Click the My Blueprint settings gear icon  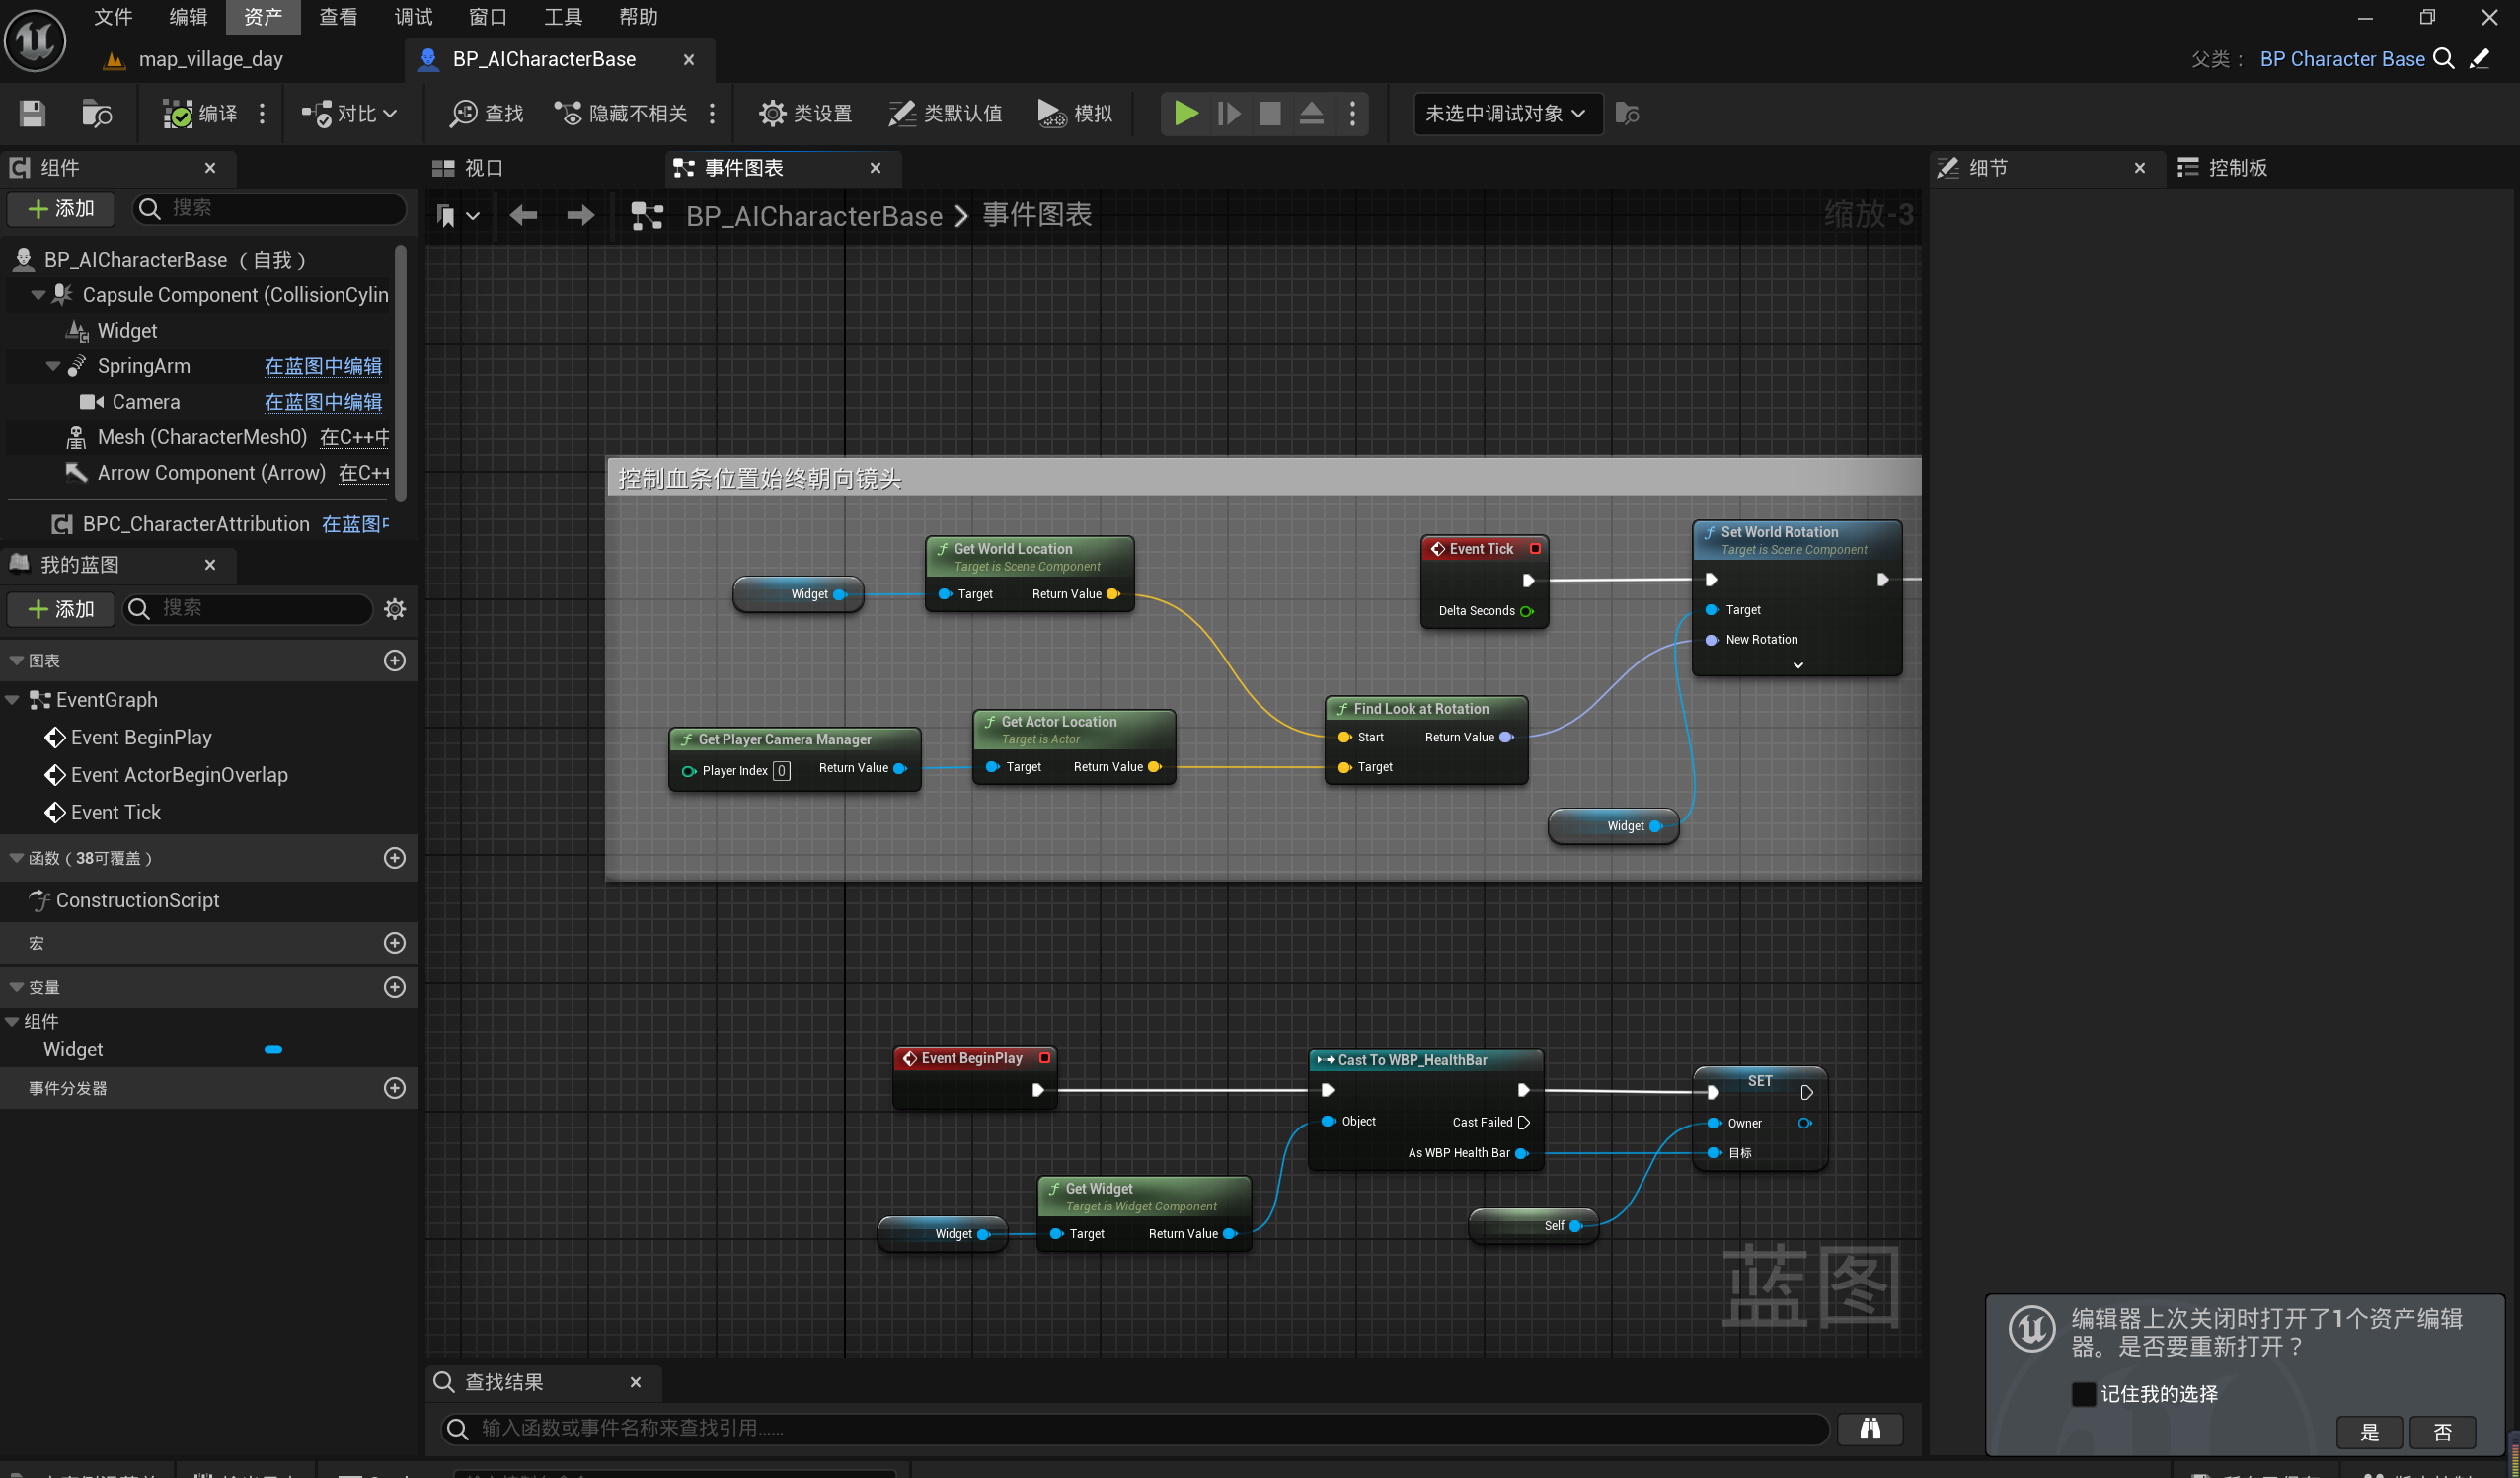pos(395,609)
